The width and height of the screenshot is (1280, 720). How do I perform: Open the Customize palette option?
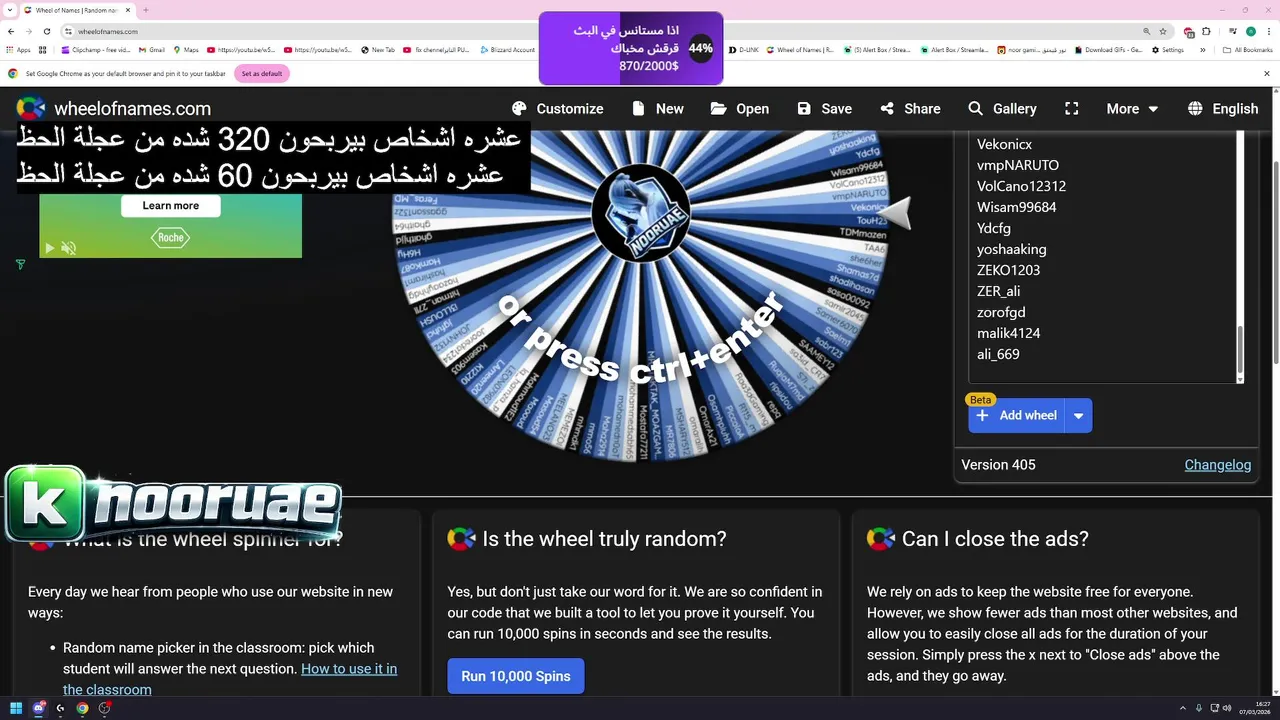tap(557, 109)
